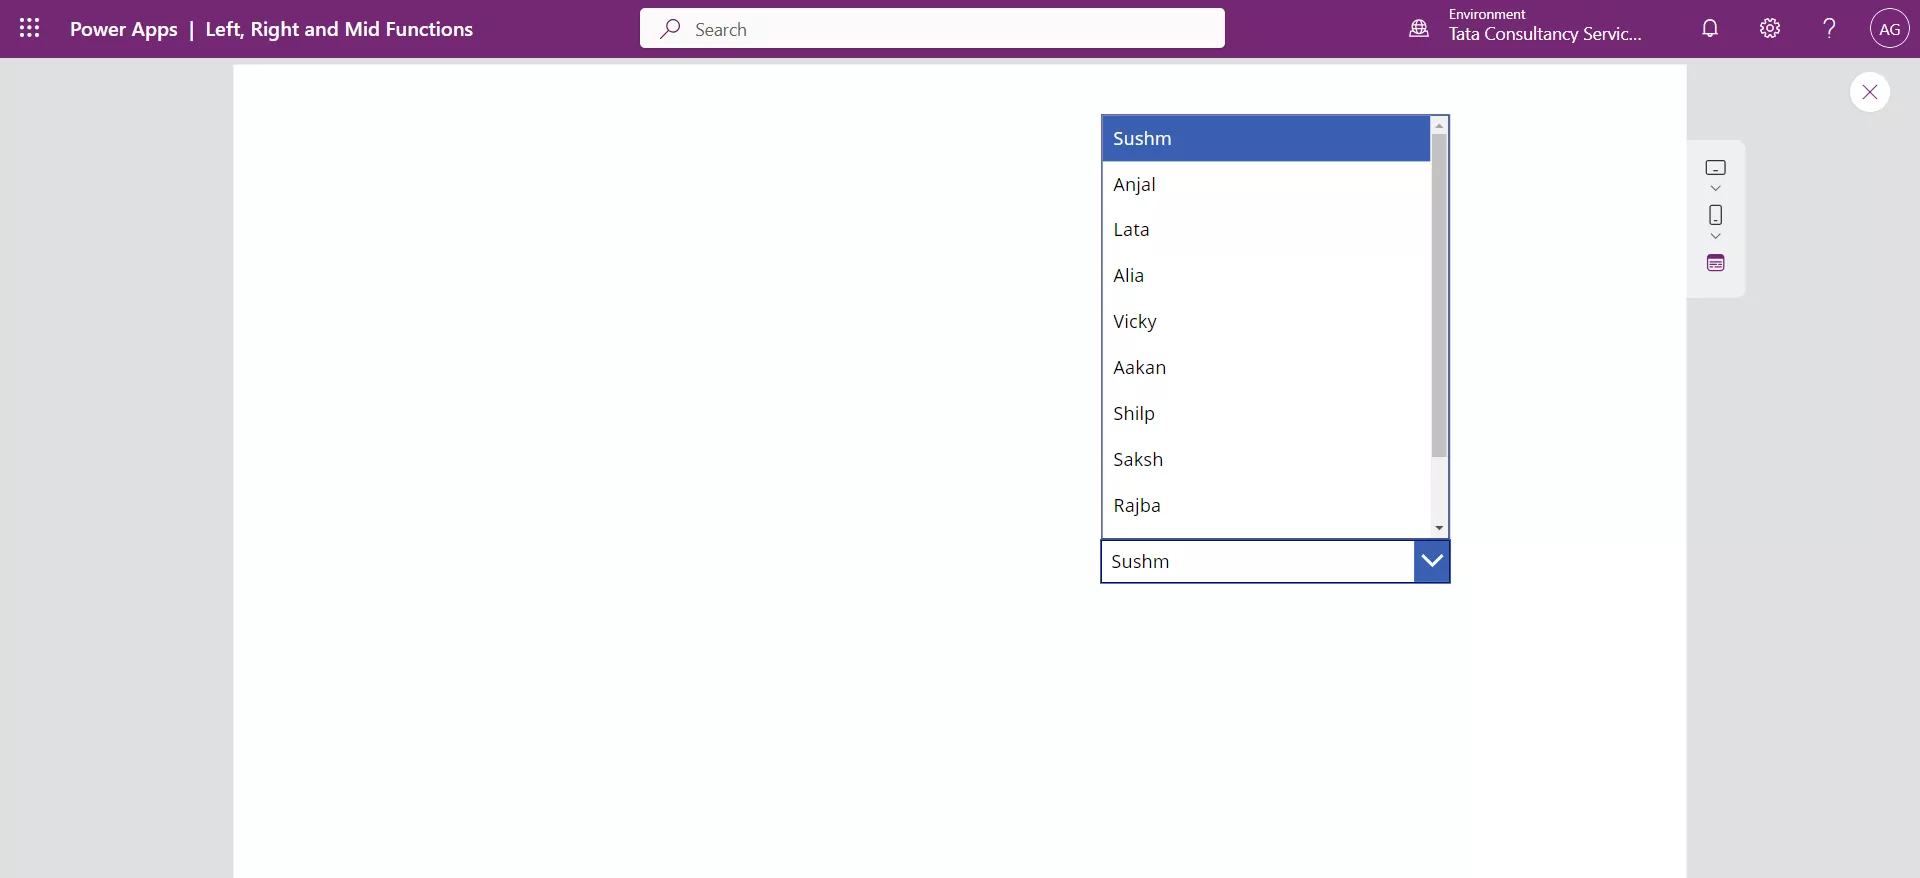Viewport: 1920px width, 878px height.
Task: Choose Lata from the list
Action: [1266, 230]
